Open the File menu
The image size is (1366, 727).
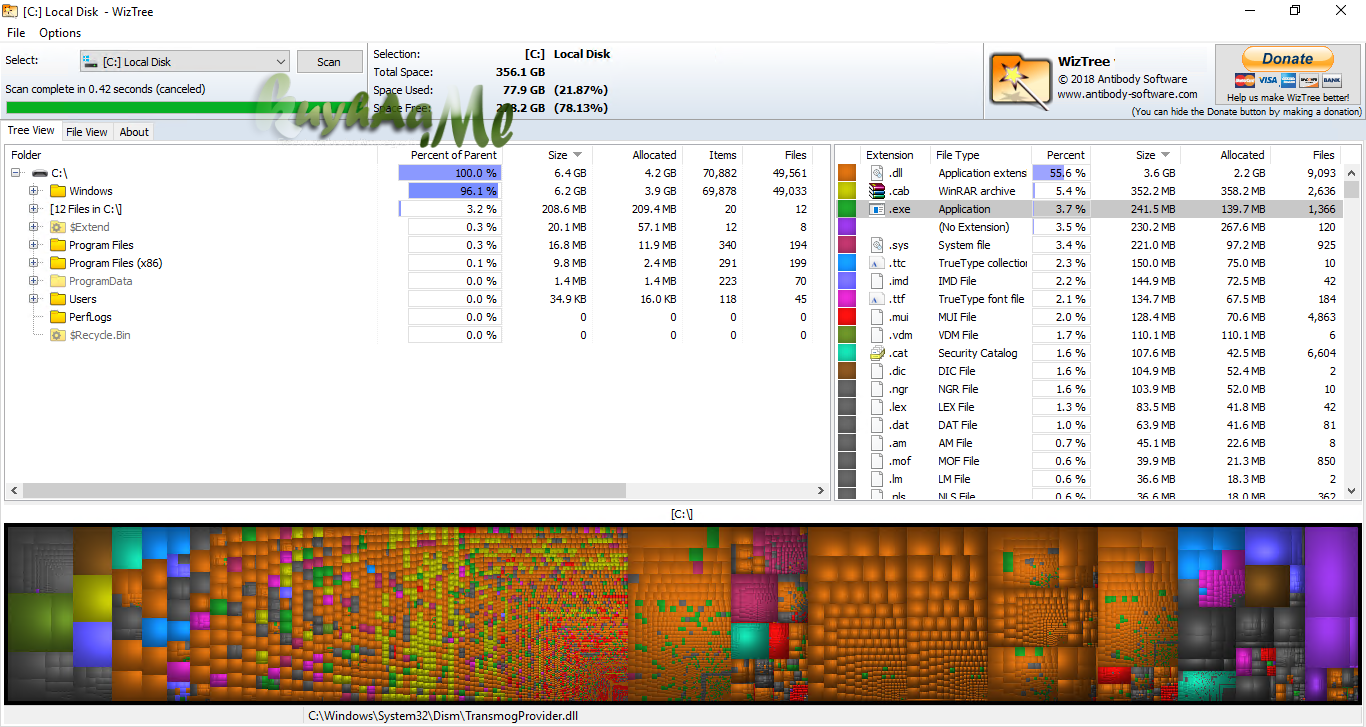16,33
